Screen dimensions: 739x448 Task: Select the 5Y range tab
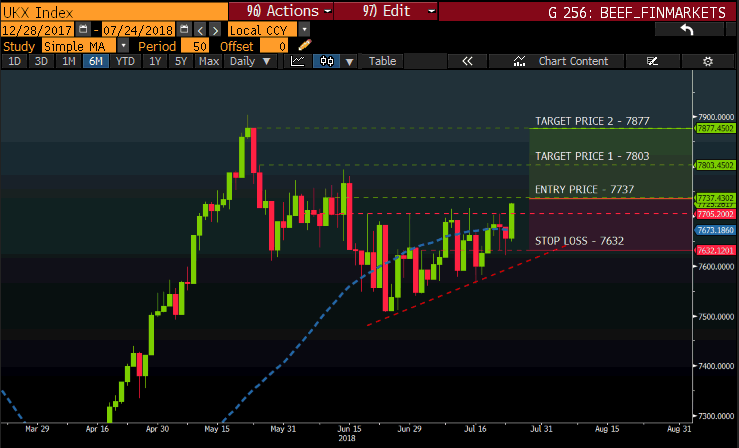pos(181,61)
